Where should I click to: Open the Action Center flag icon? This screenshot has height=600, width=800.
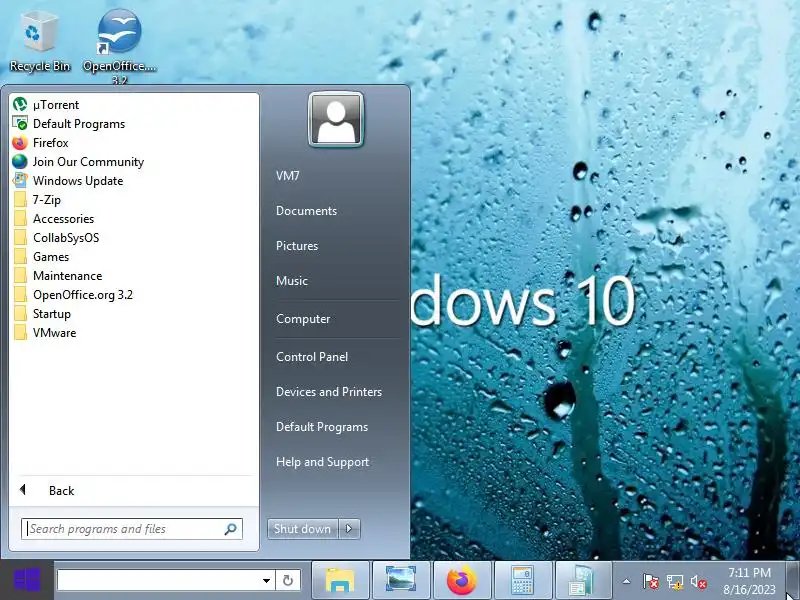tap(651, 582)
